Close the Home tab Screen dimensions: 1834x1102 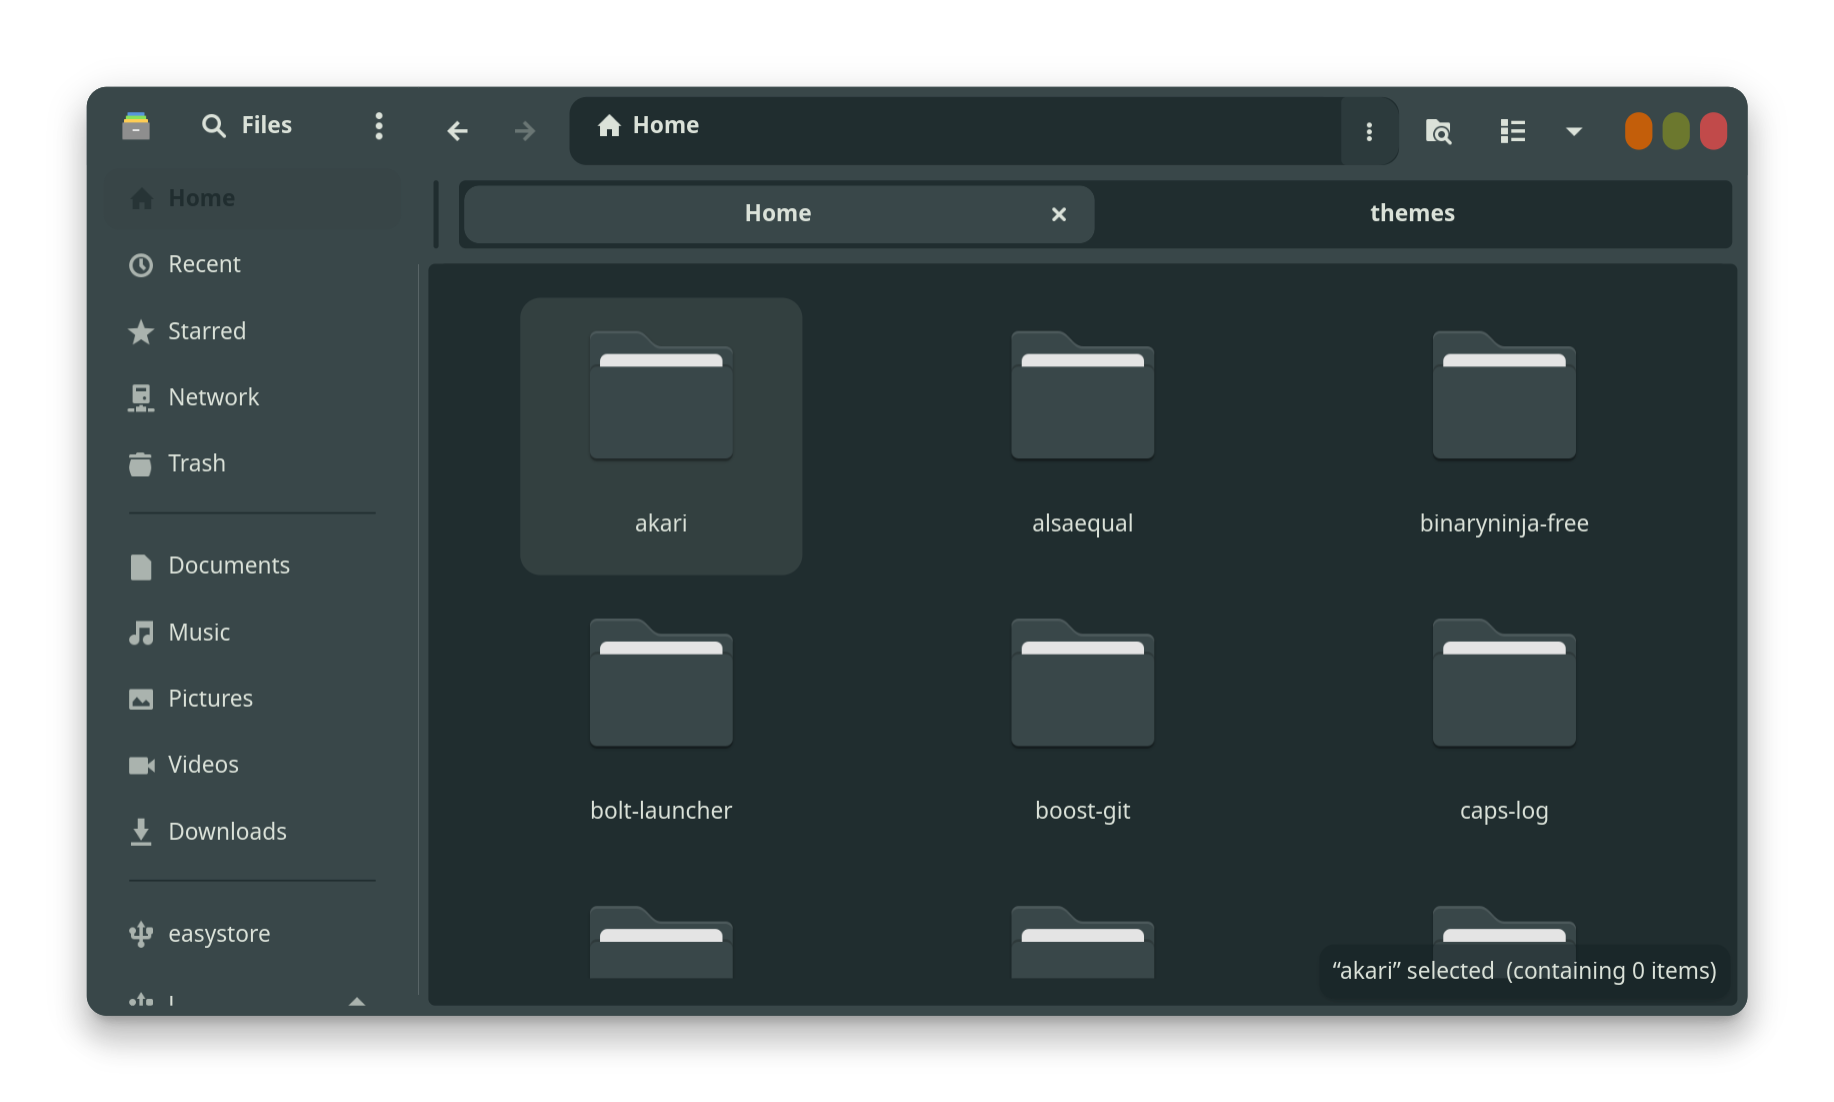click(1059, 214)
